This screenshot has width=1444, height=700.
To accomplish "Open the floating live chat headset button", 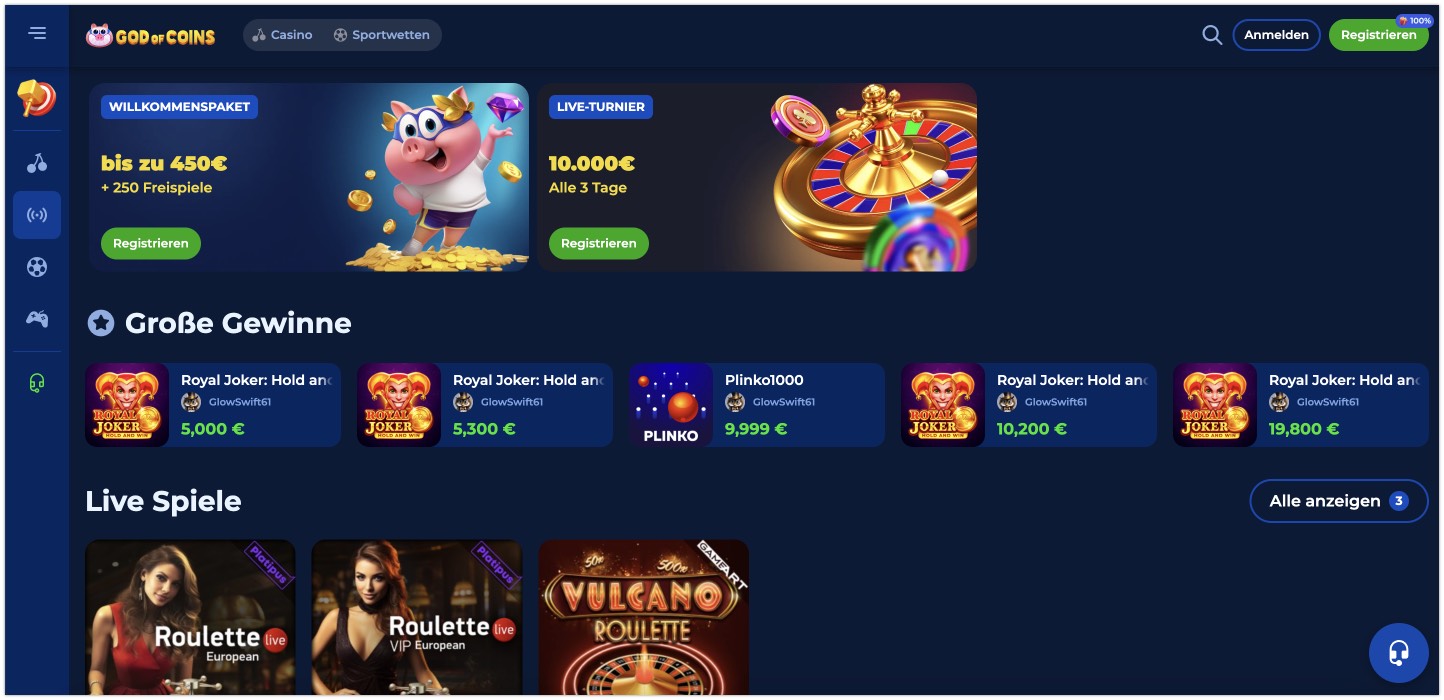I will coord(1398,653).
